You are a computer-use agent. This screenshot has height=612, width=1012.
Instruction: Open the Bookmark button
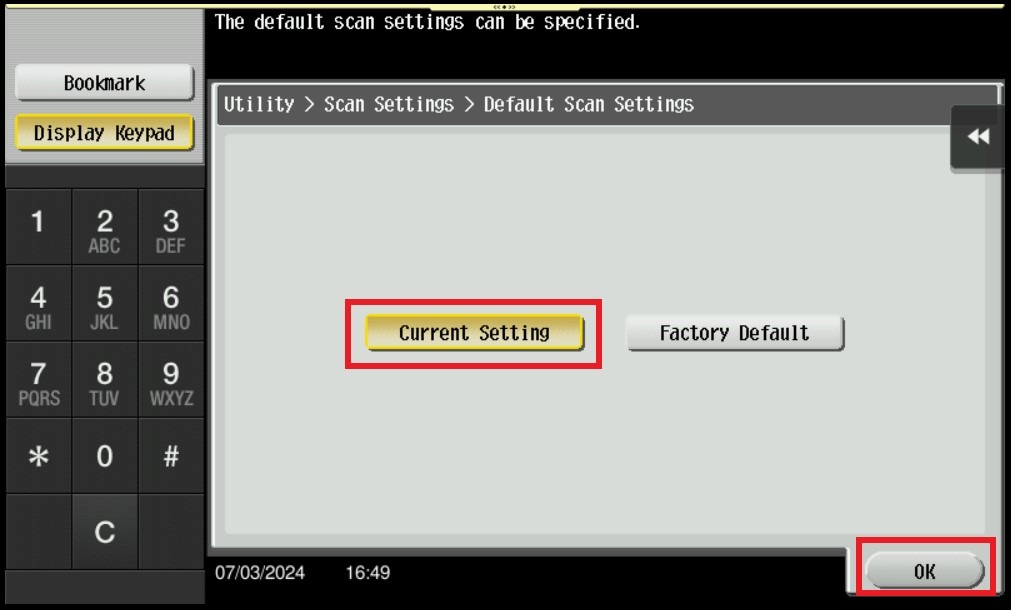(104, 83)
